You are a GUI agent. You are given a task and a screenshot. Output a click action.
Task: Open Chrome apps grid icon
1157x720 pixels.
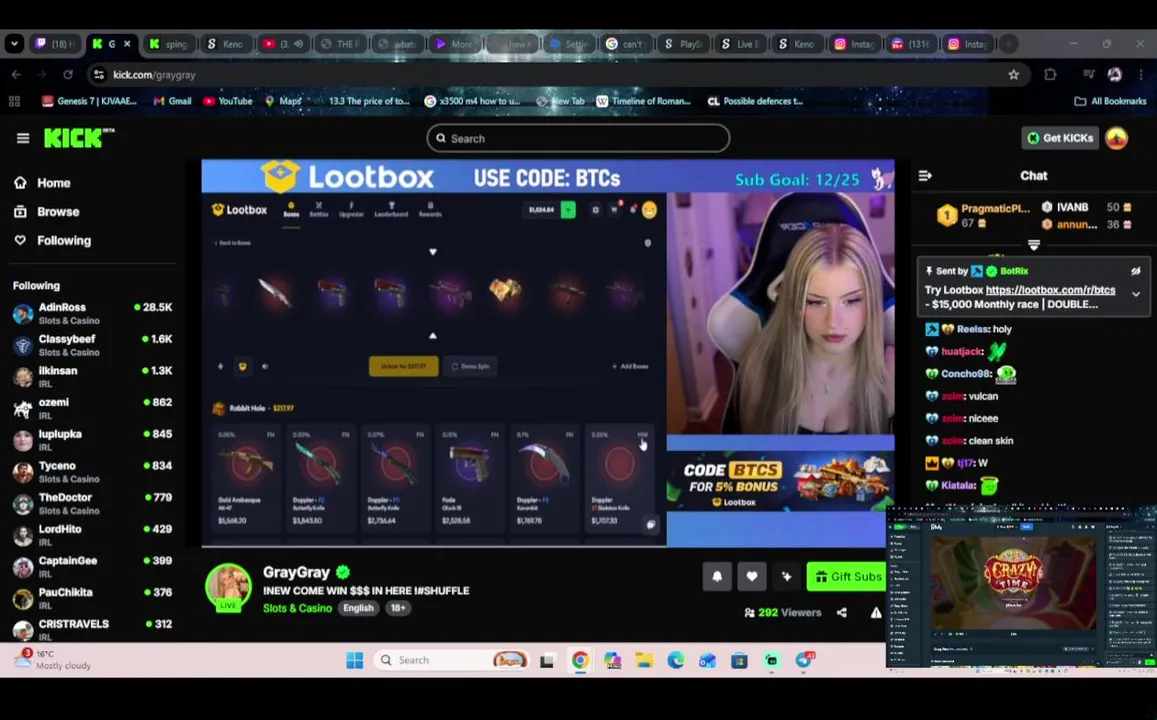click(x=14, y=101)
